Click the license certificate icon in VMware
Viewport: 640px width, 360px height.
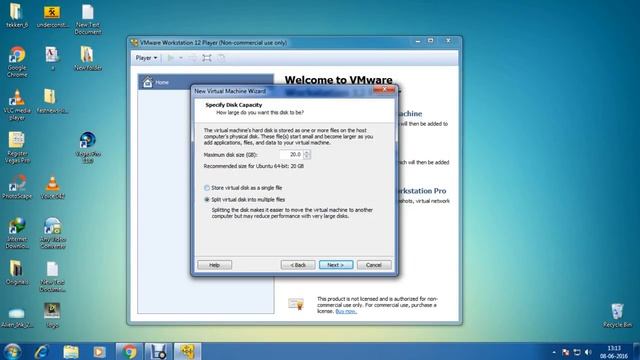click(x=296, y=304)
